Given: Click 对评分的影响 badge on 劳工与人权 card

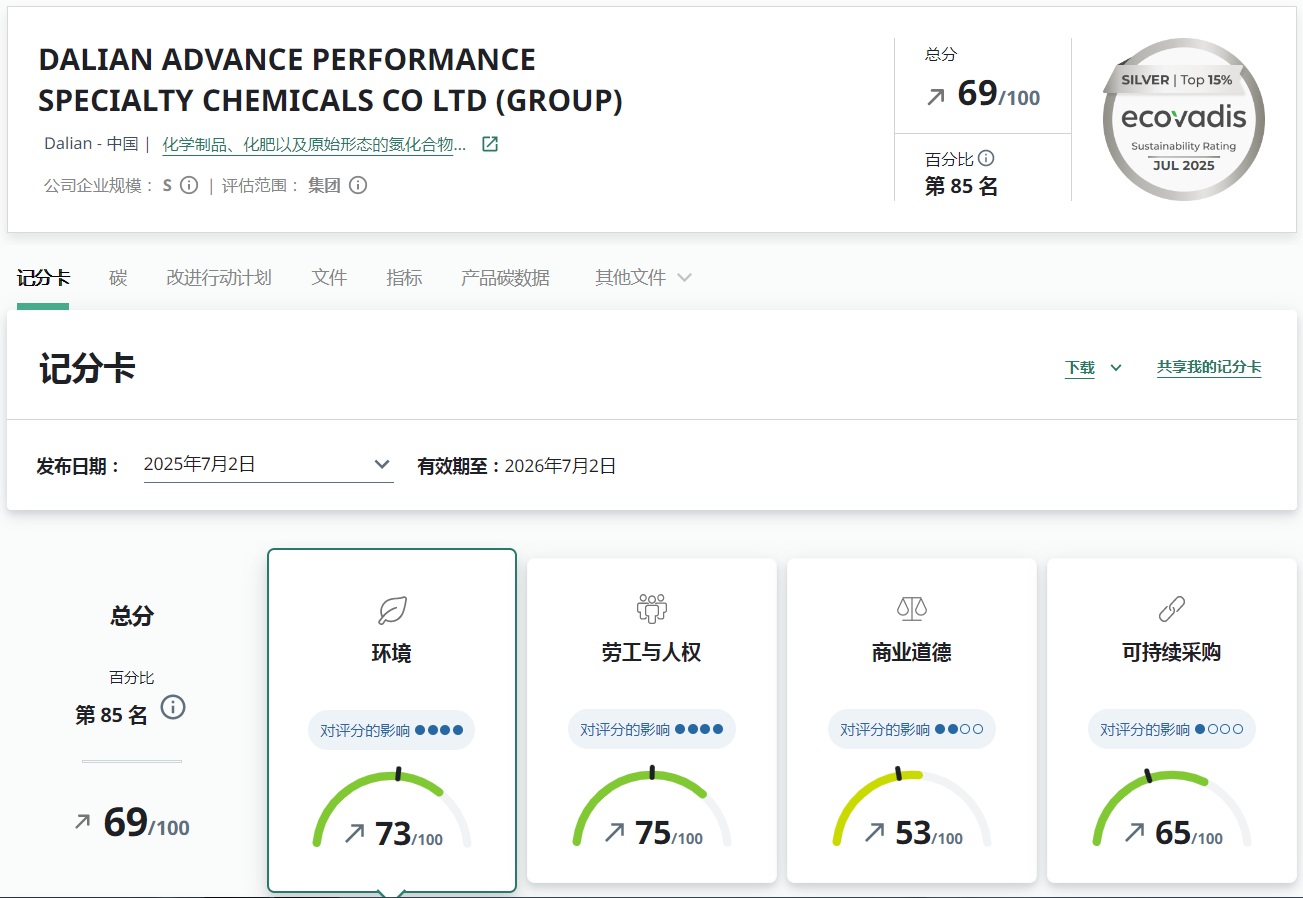Looking at the screenshot, I should [x=651, y=730].
